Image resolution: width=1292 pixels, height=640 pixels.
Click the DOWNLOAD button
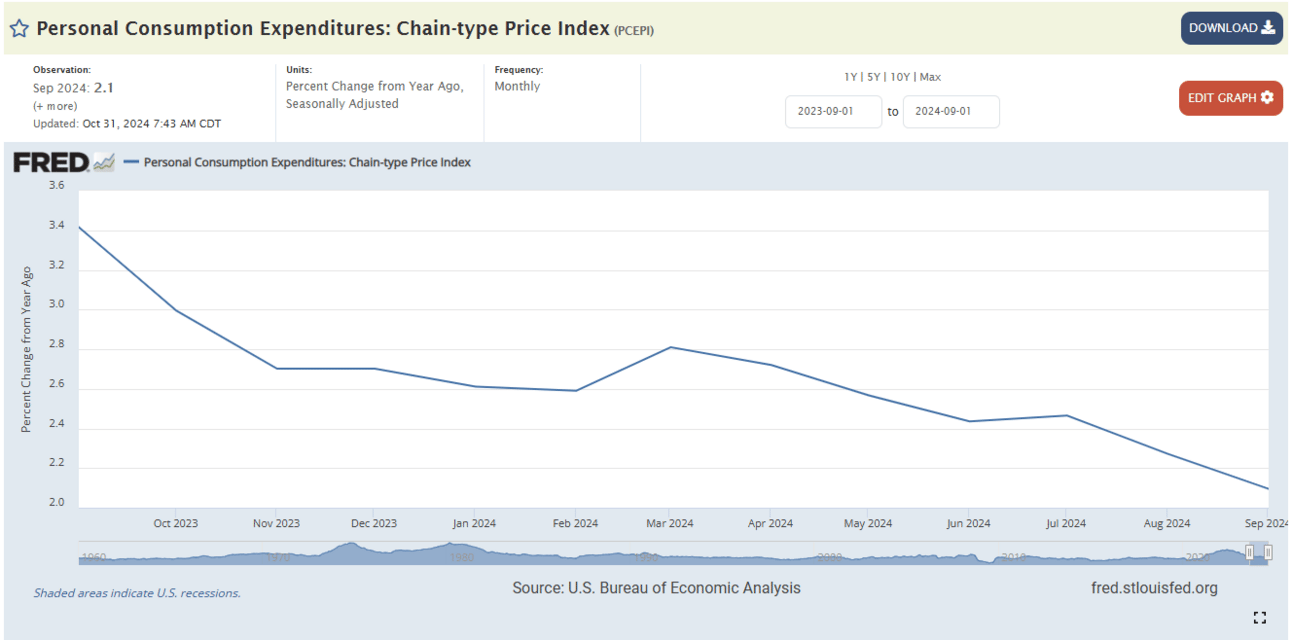(1231, 28)
